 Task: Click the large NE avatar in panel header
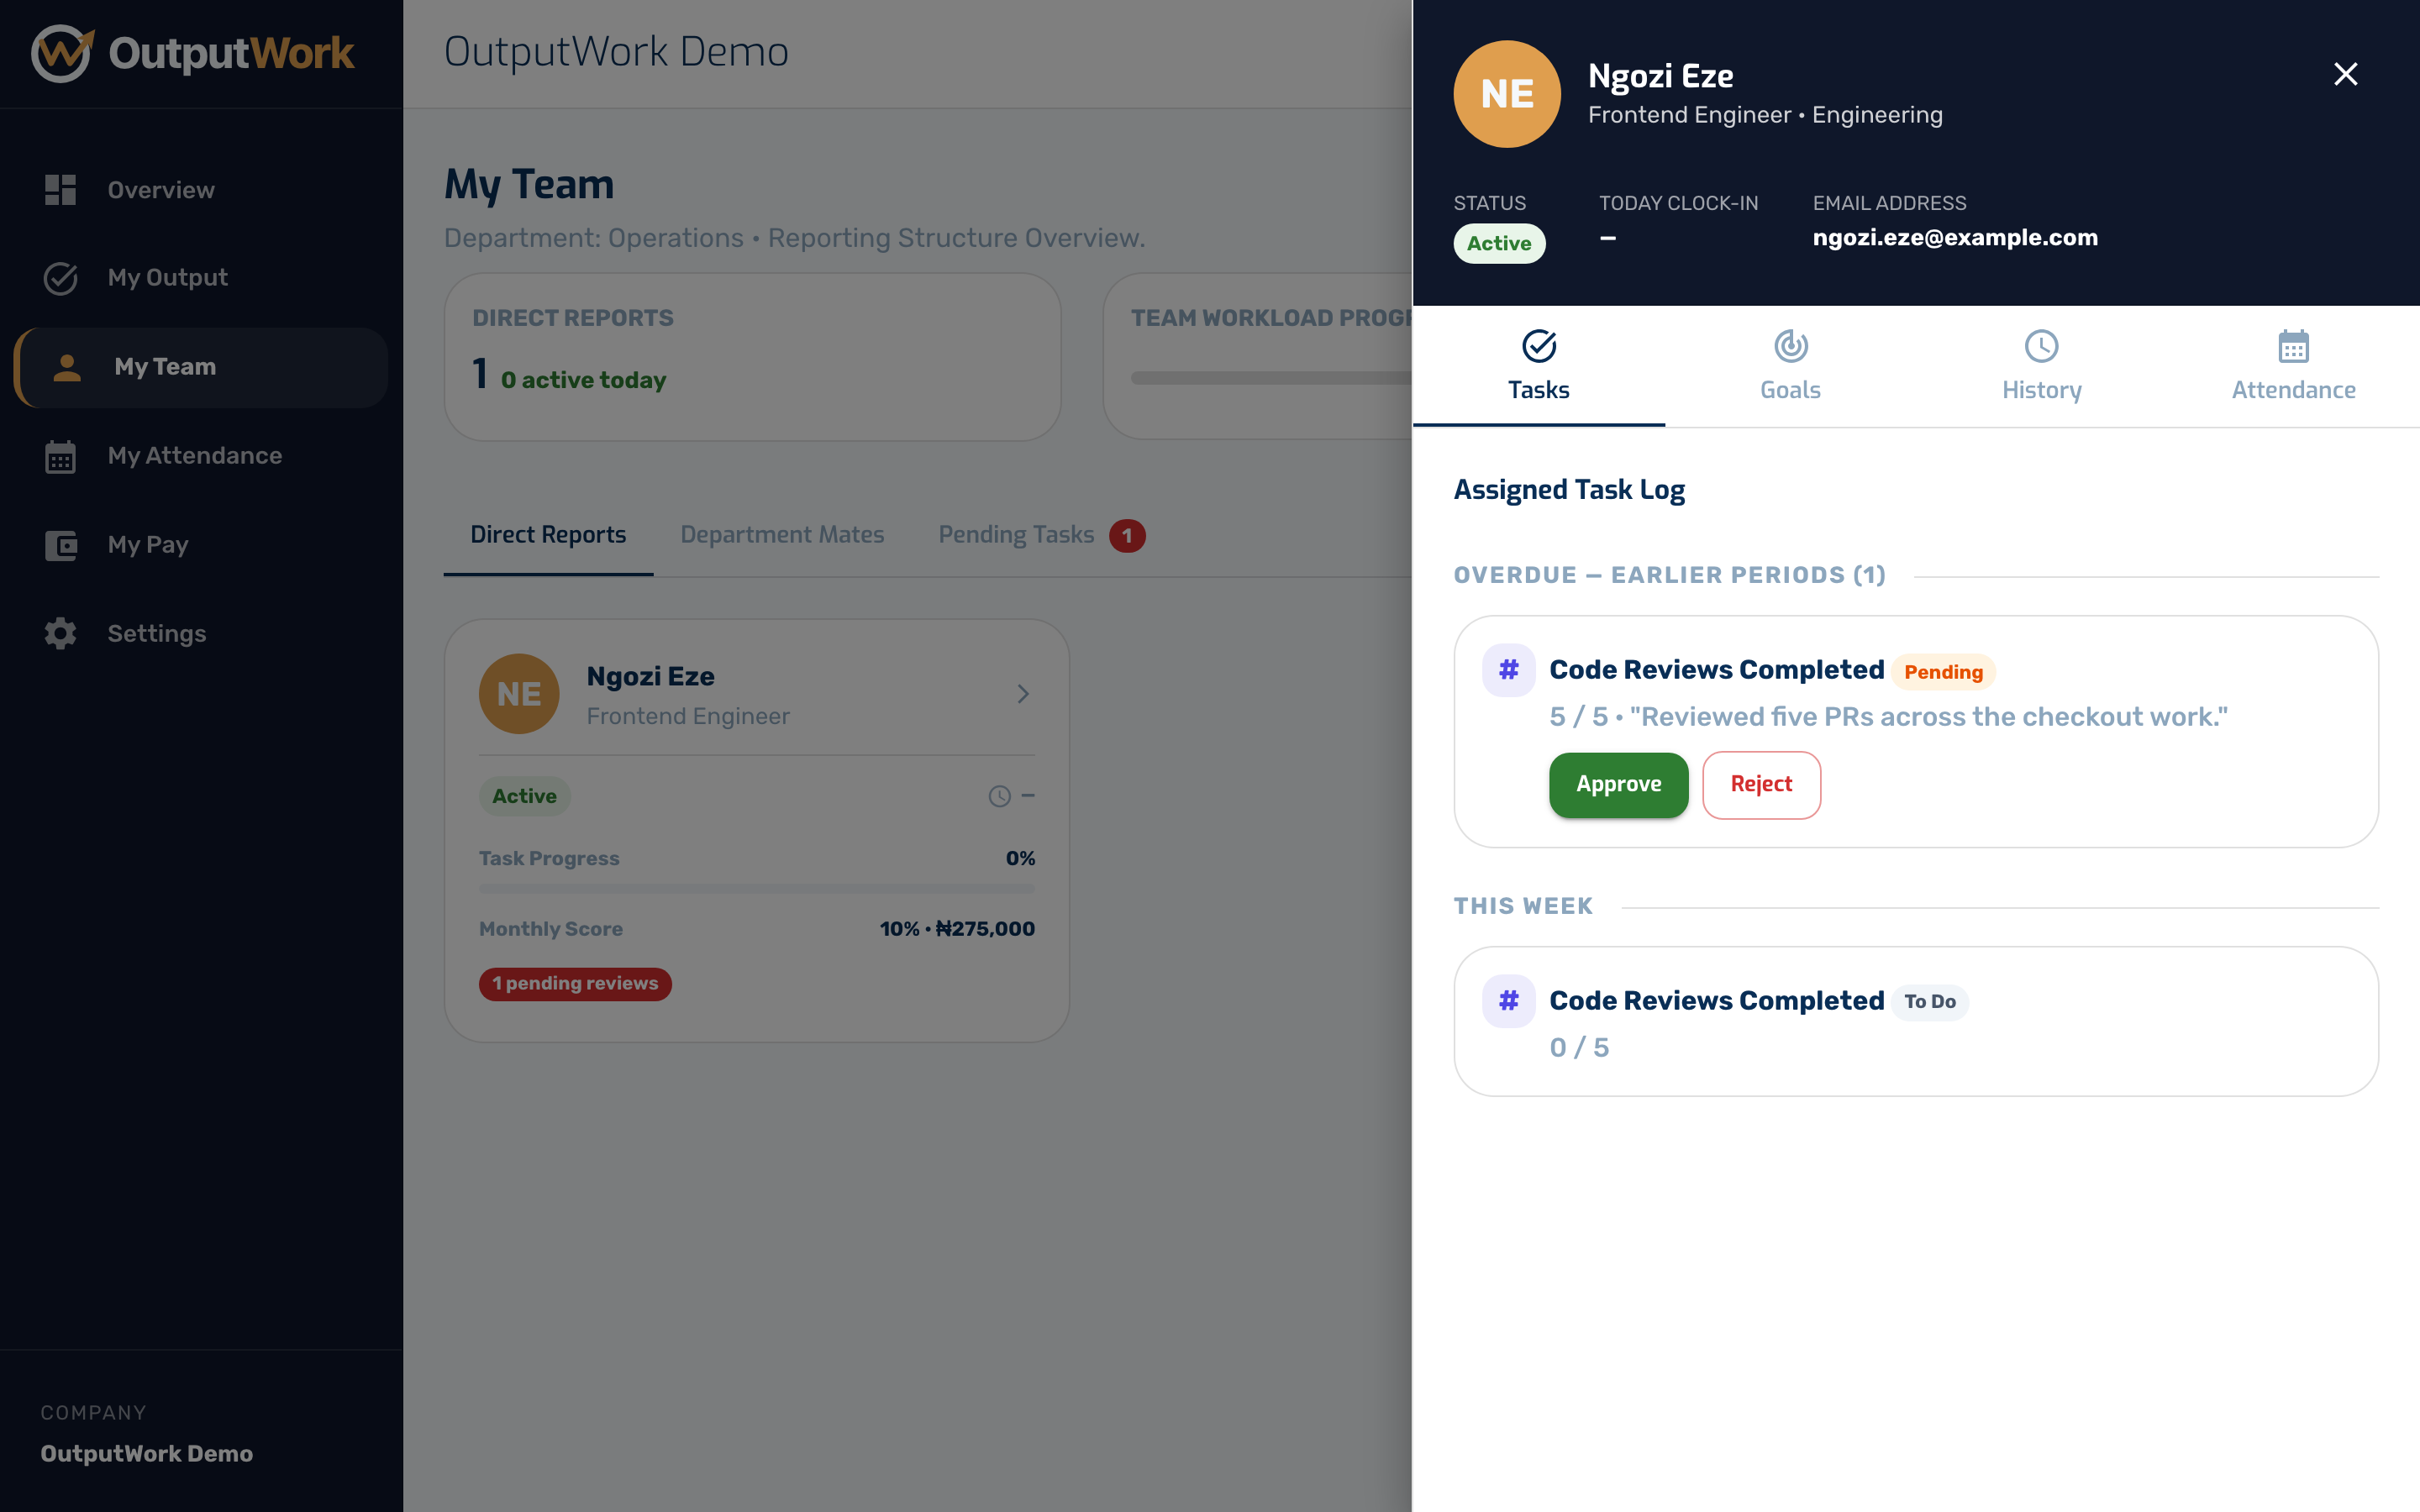1506,94
